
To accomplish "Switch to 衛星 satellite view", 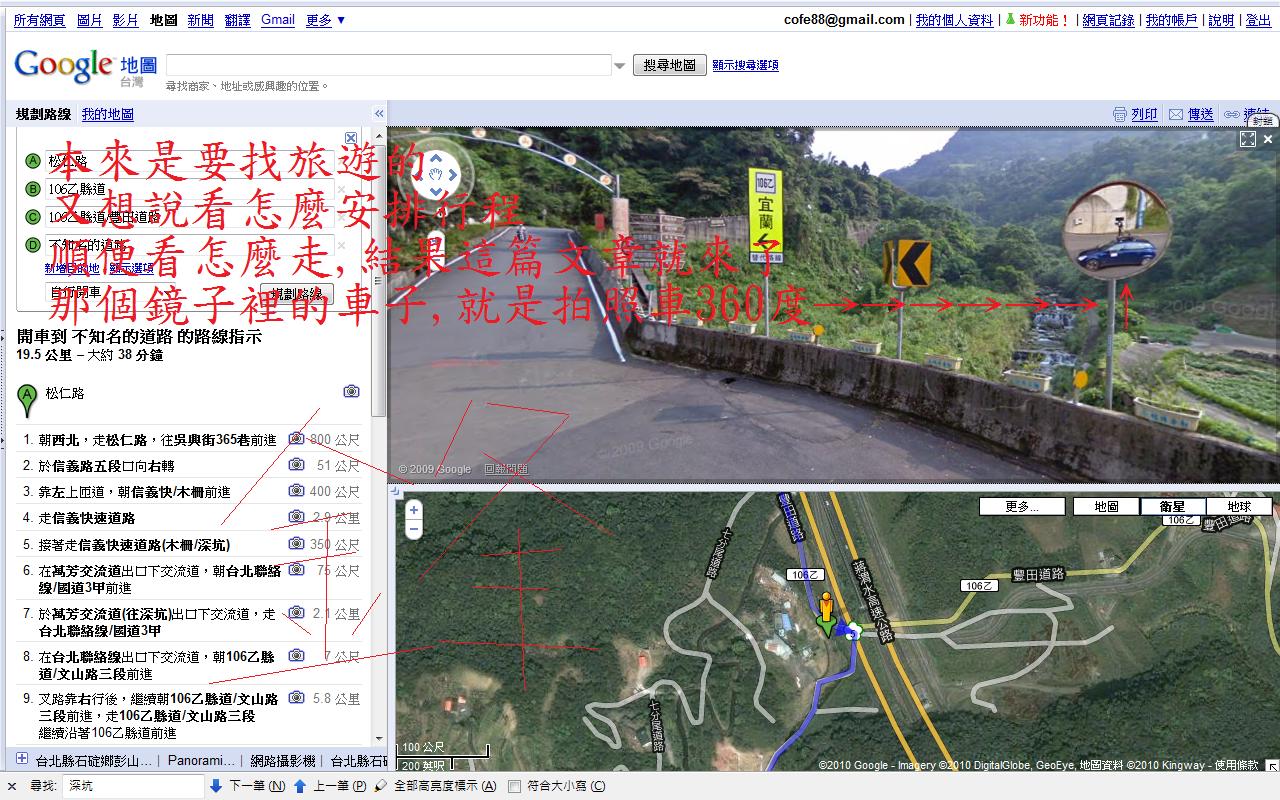I will [x=1172, y=506].
